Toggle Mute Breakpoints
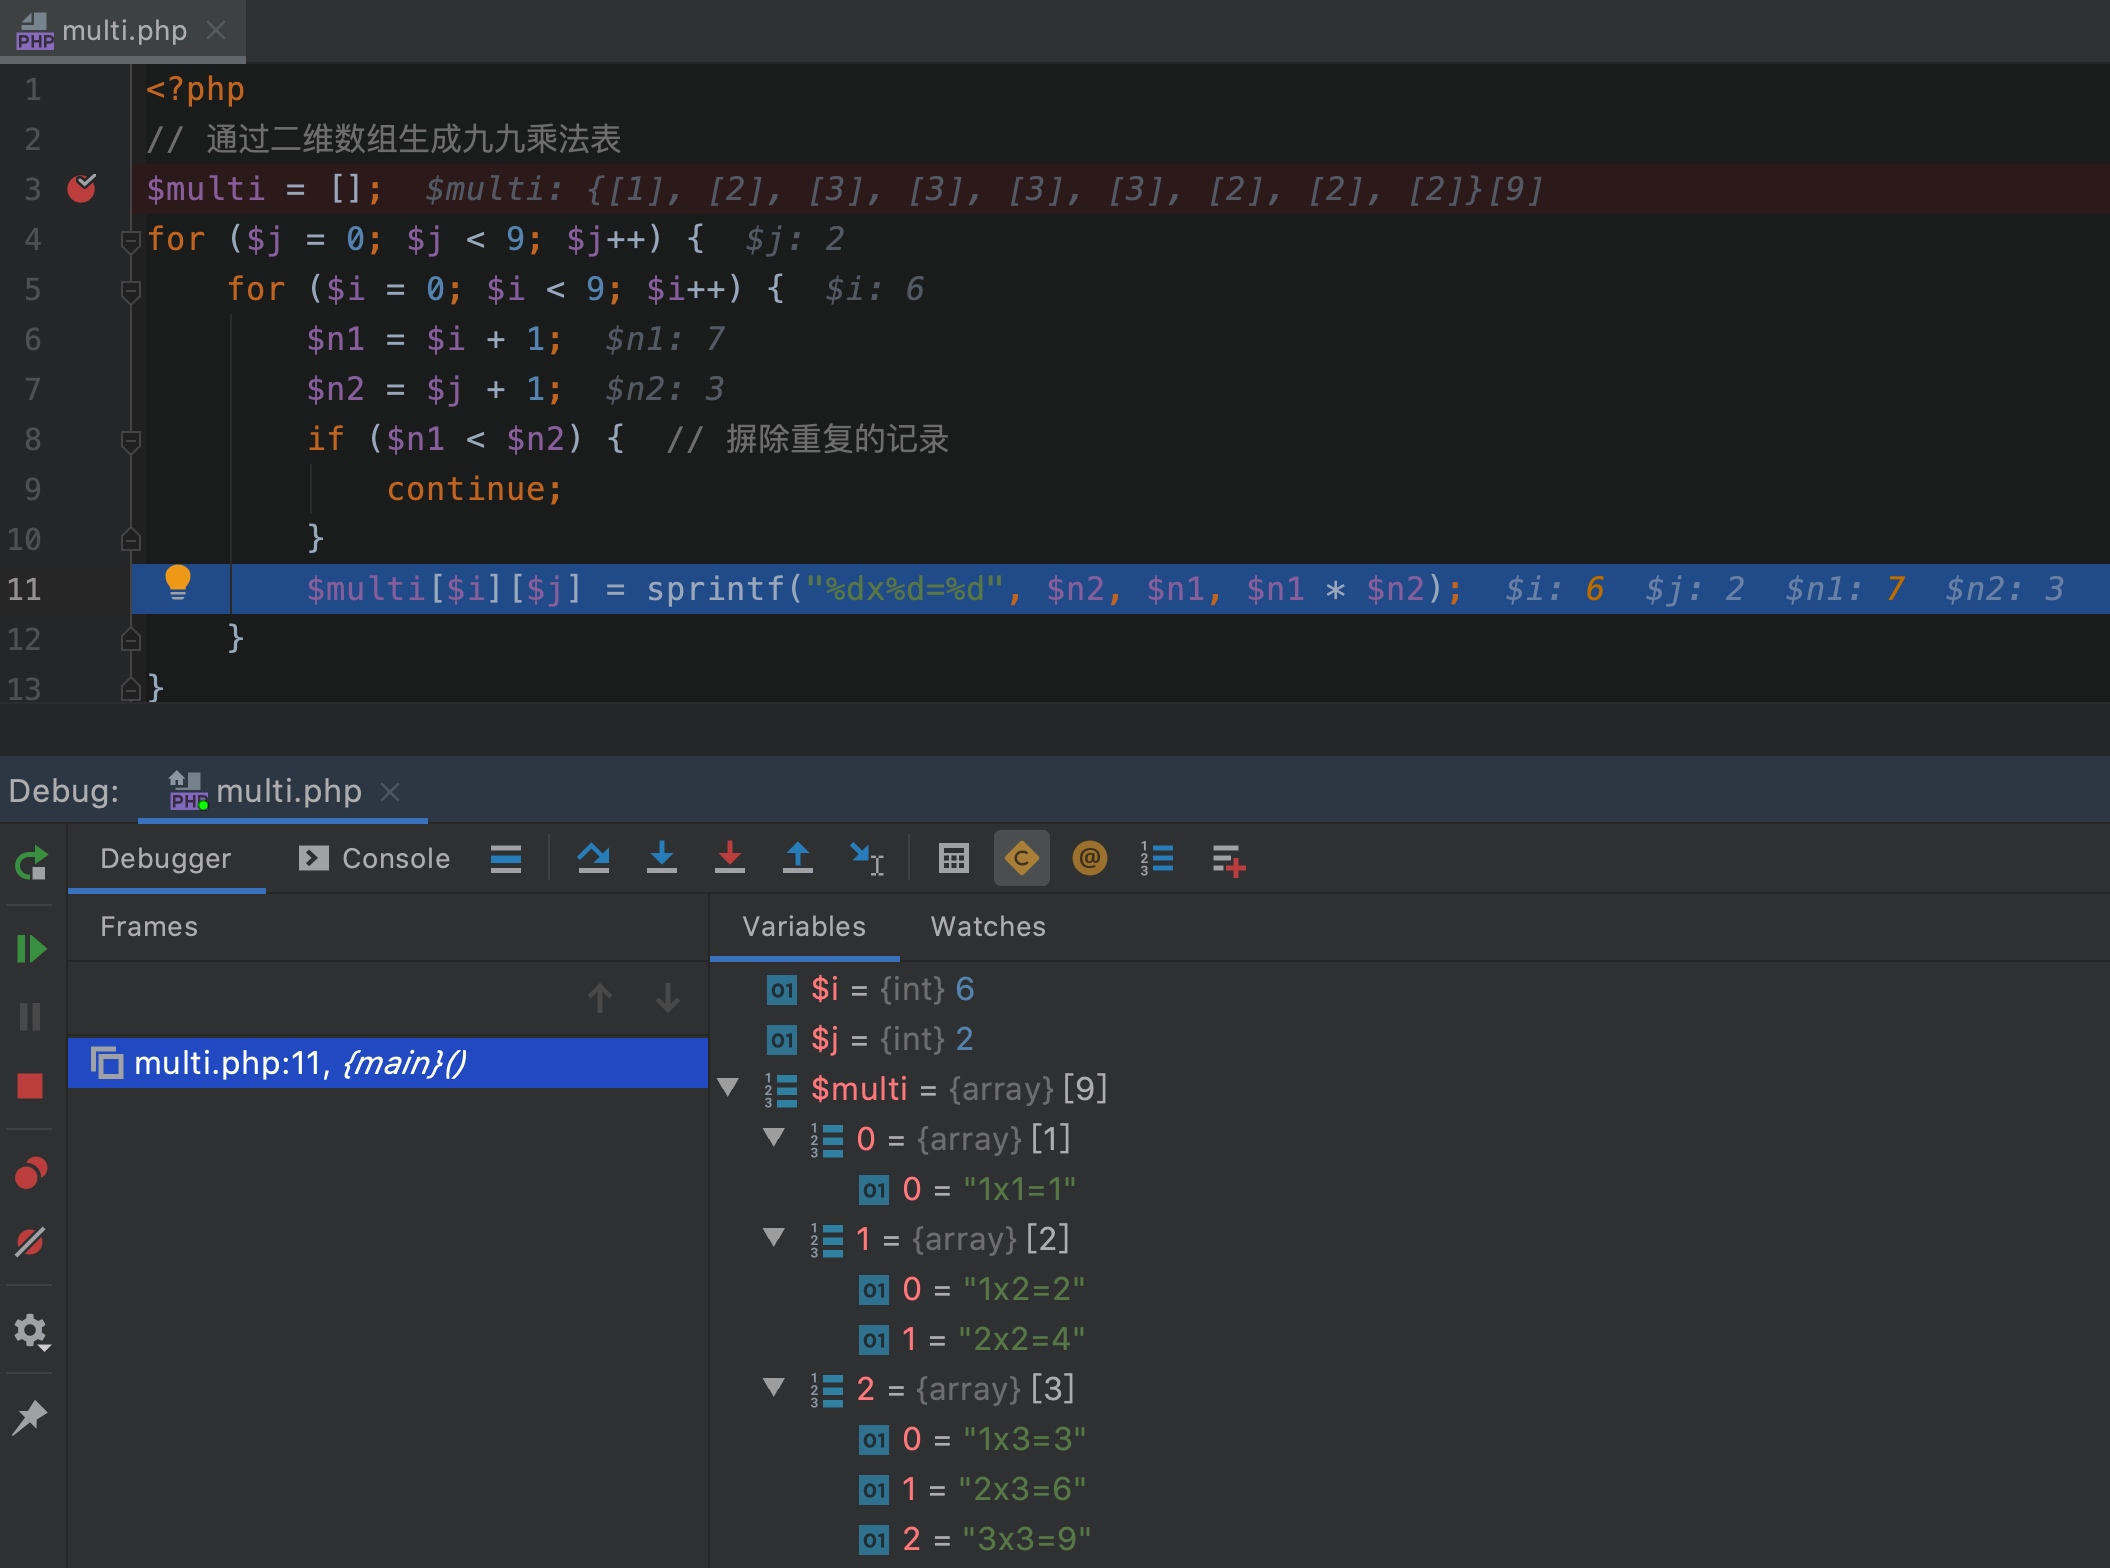Viewport: 2110px width, 1568px height. [x=31, y=1242]
